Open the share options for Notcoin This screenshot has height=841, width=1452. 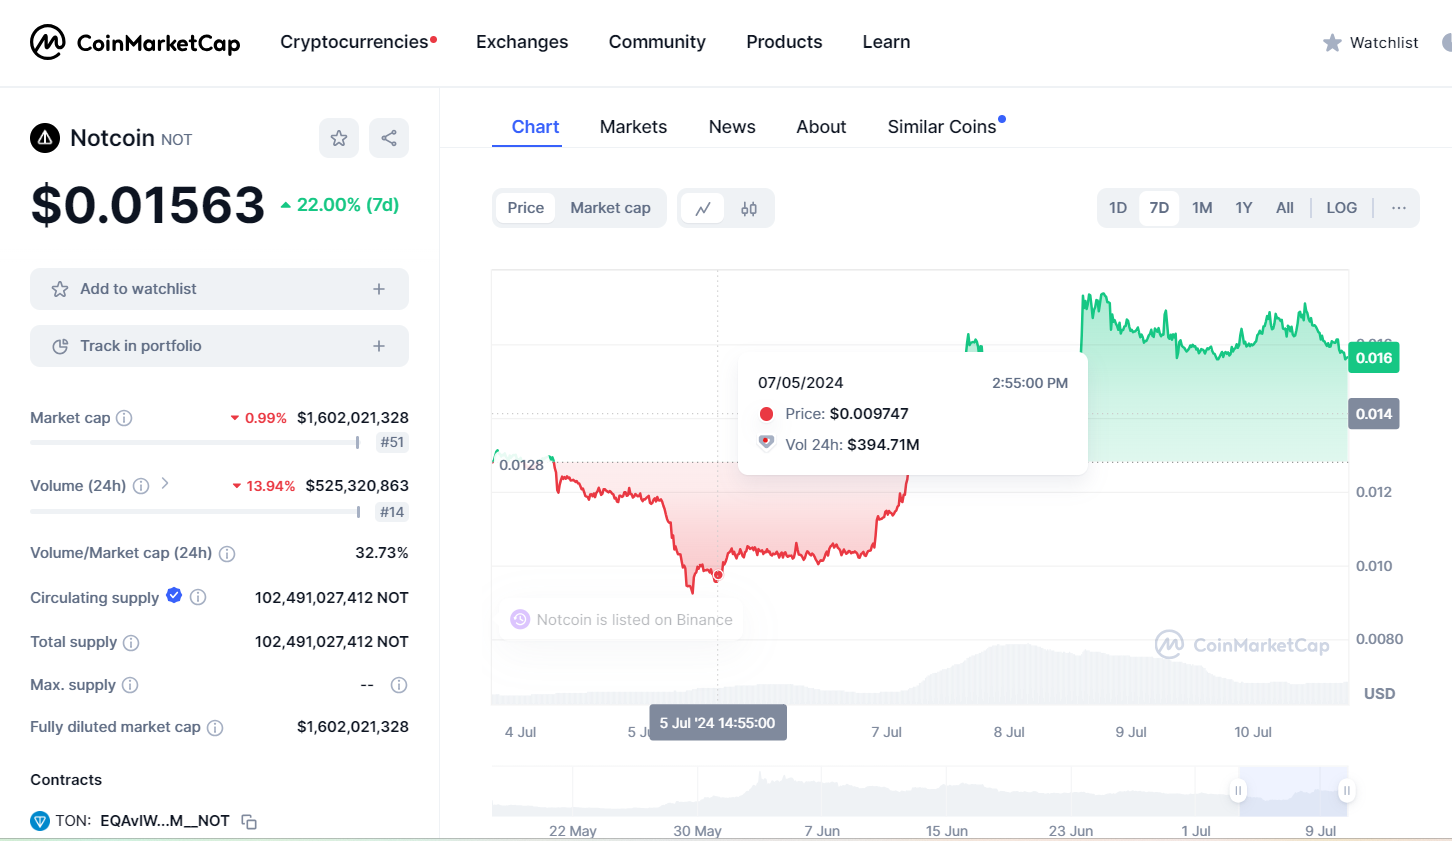pyautogui.click(x=389, y=138)
